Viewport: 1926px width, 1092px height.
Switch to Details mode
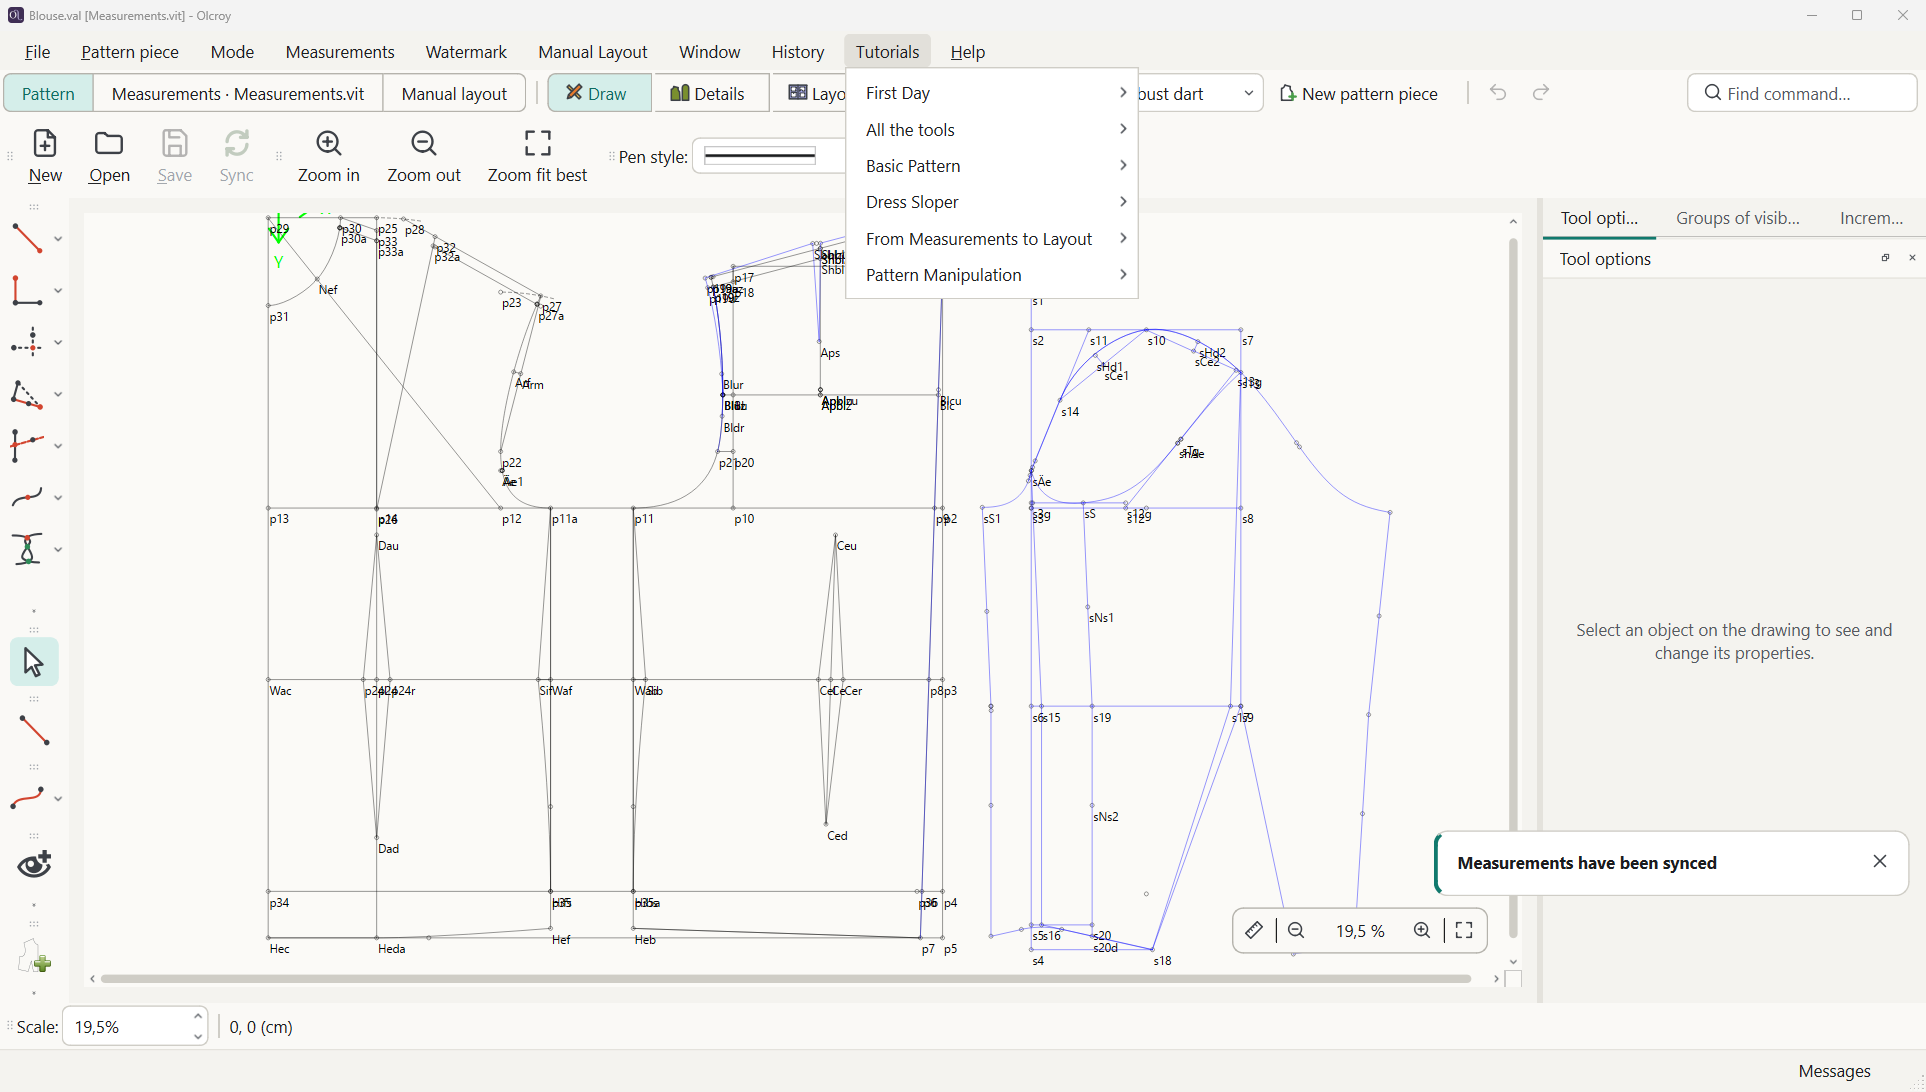[708, 93]
